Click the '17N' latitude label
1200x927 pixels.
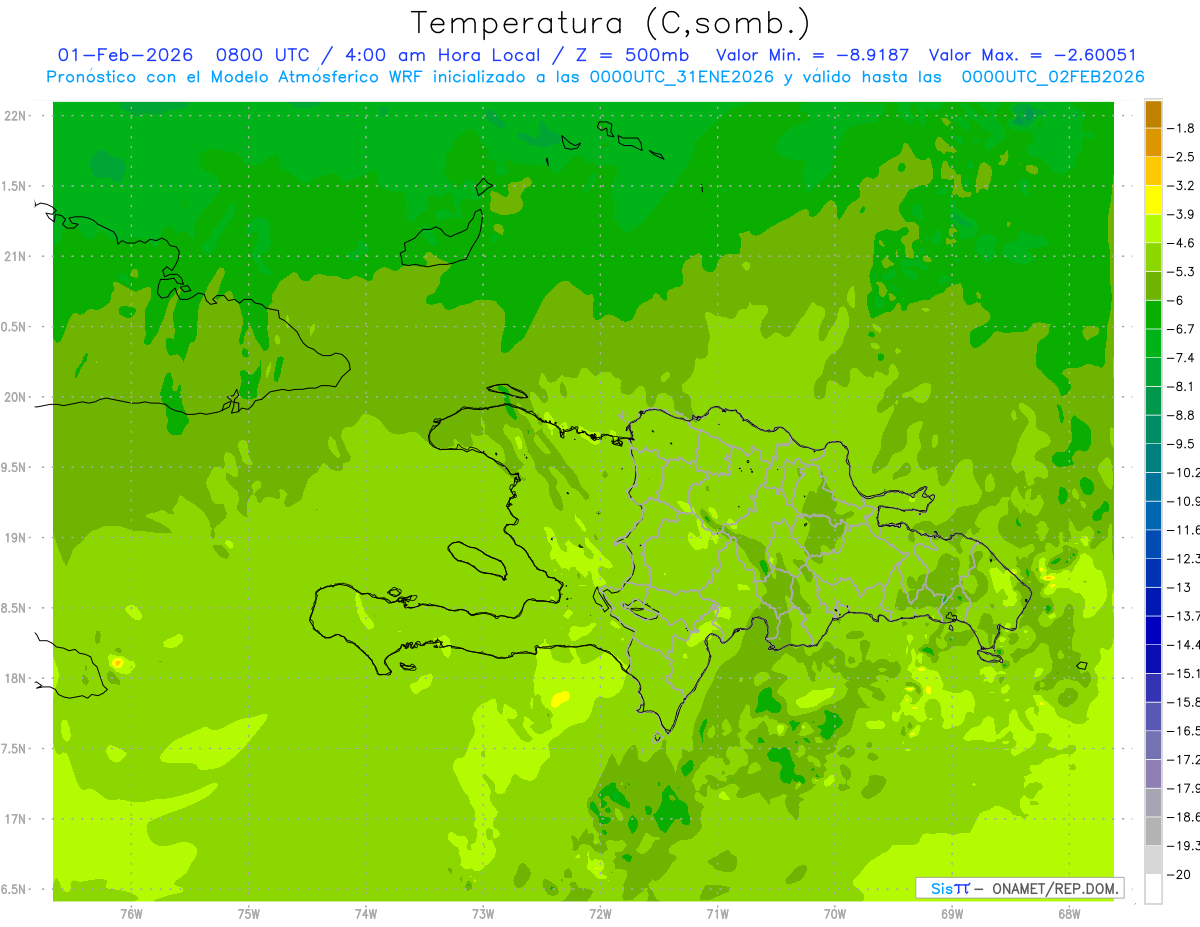(x=16, y=819)
